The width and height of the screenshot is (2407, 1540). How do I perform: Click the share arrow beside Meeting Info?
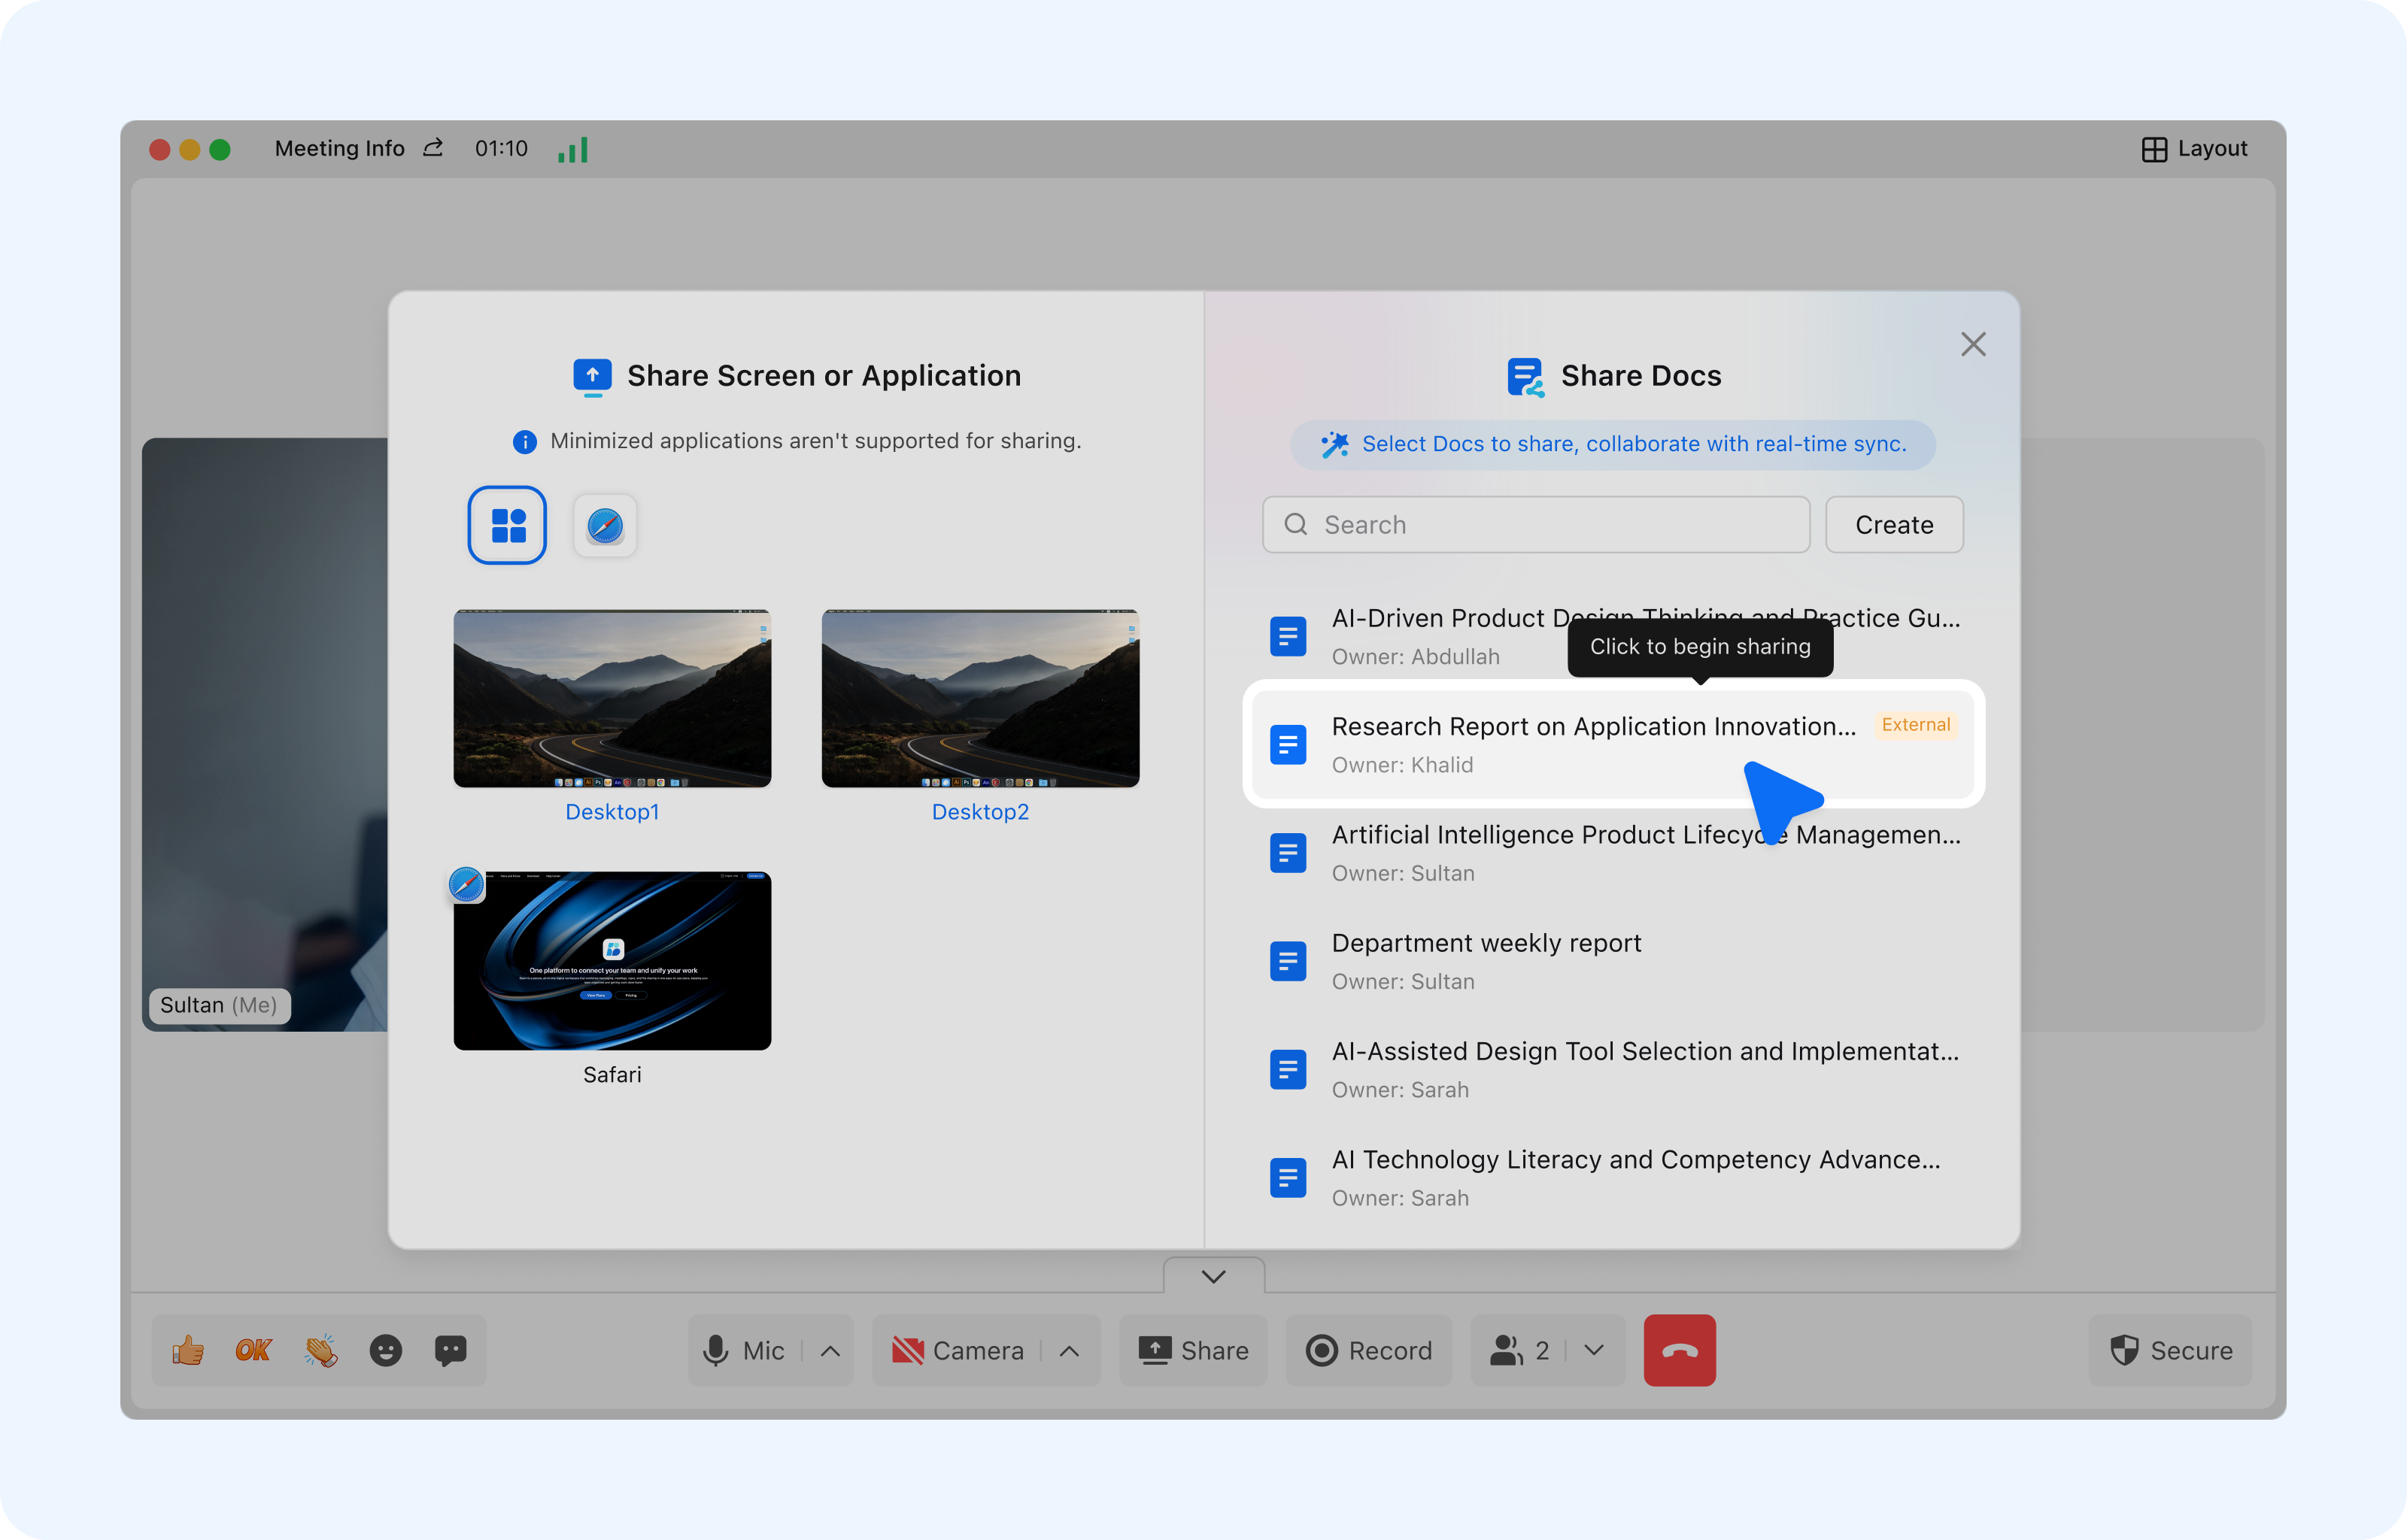tap(433, 148)
